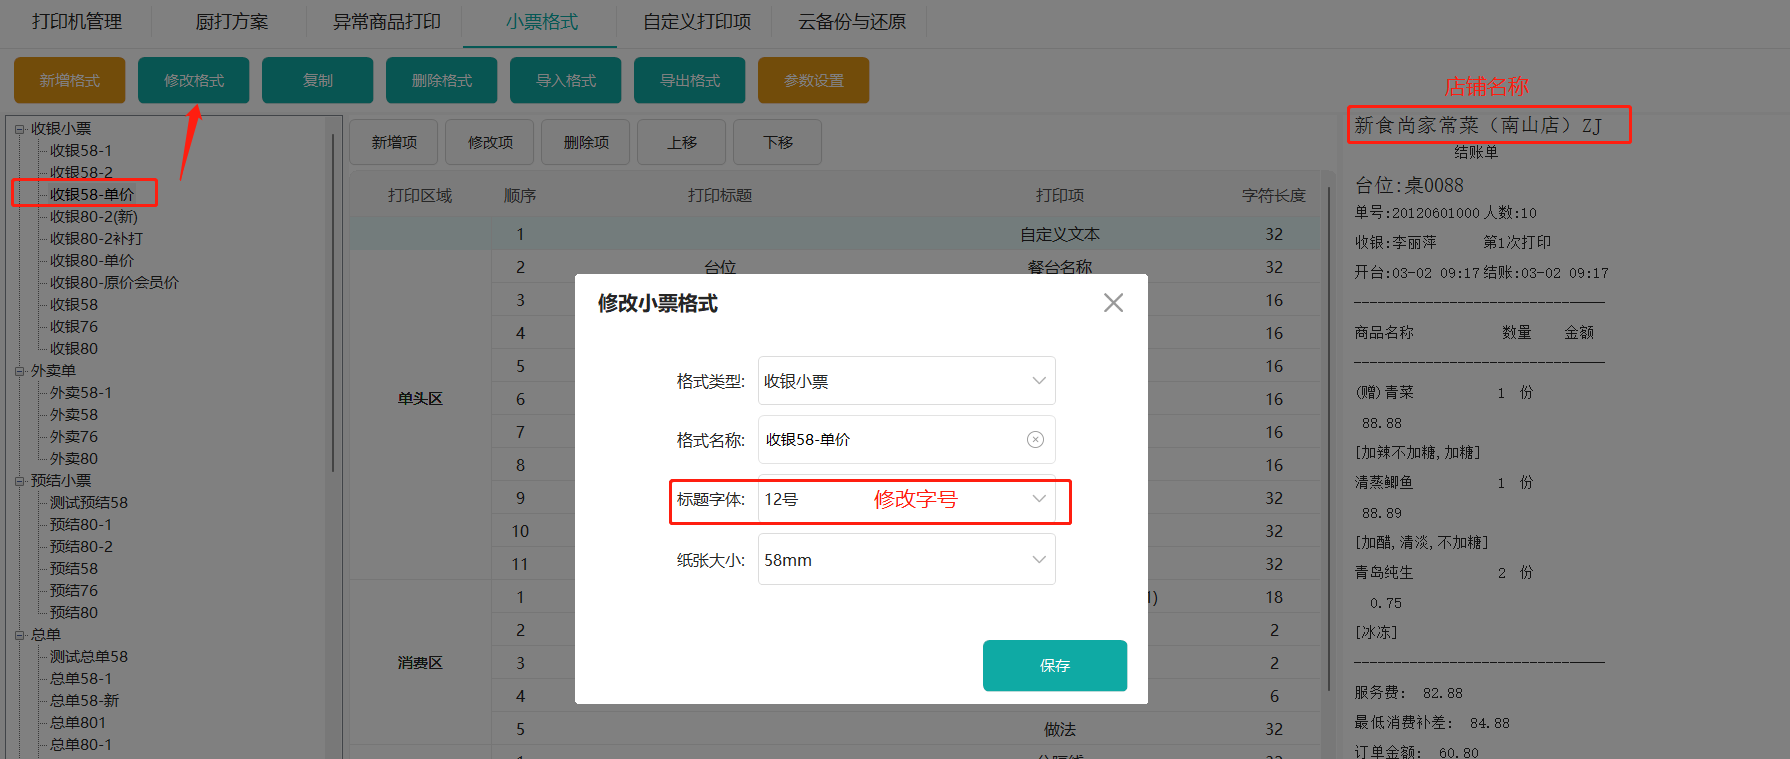The height and width of the screenshot is (759, 1790).
Task: Close the 修改小票格式 dialog
Action: 1113,303
